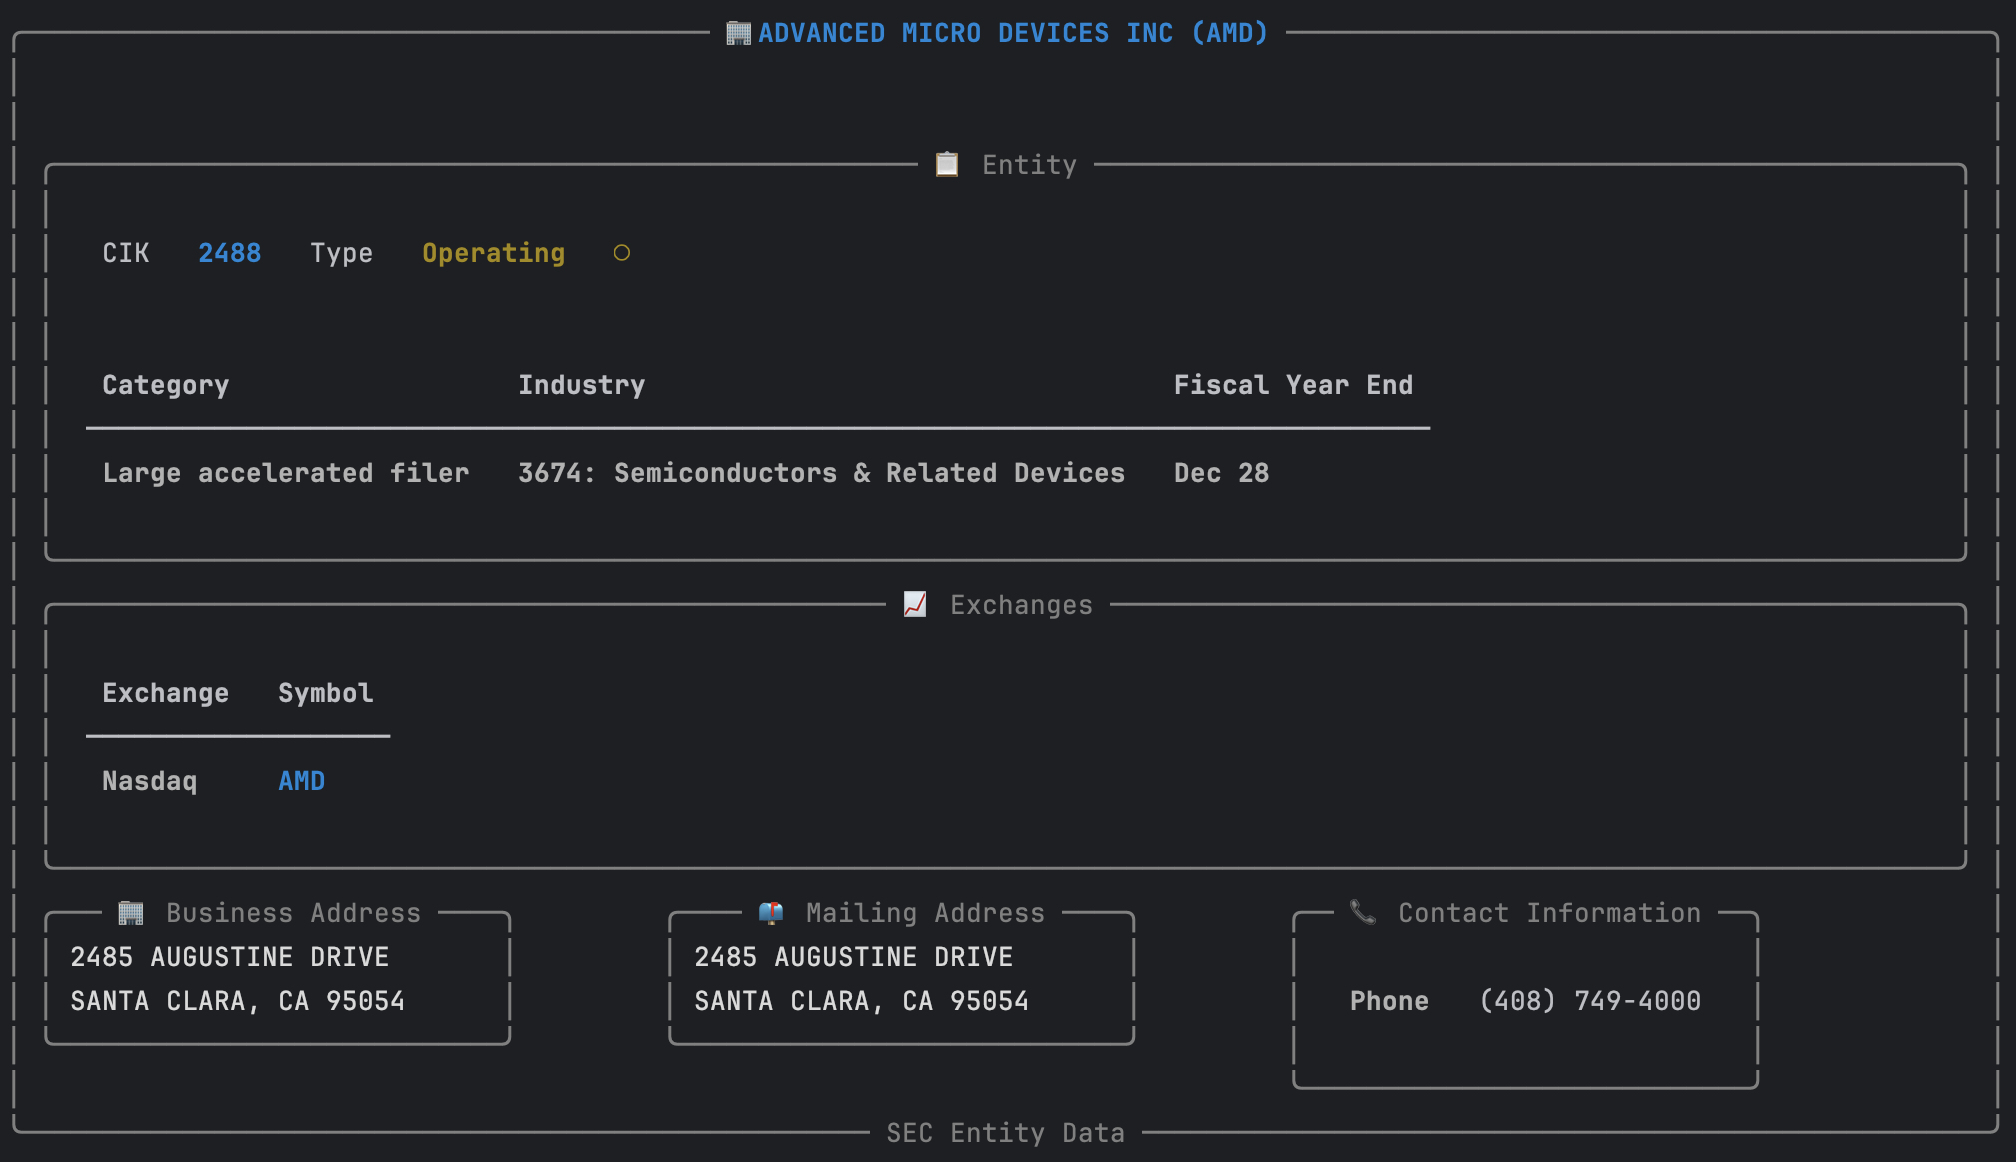Viewport: 2016px width, 1162px height.
Task: Select business address line SANTA CLARA, CA 95054
Action: 237,1001
